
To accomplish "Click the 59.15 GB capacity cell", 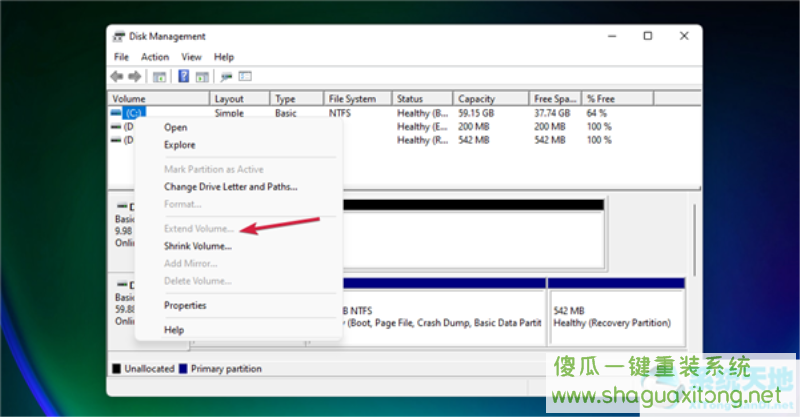I will point(476,113).
